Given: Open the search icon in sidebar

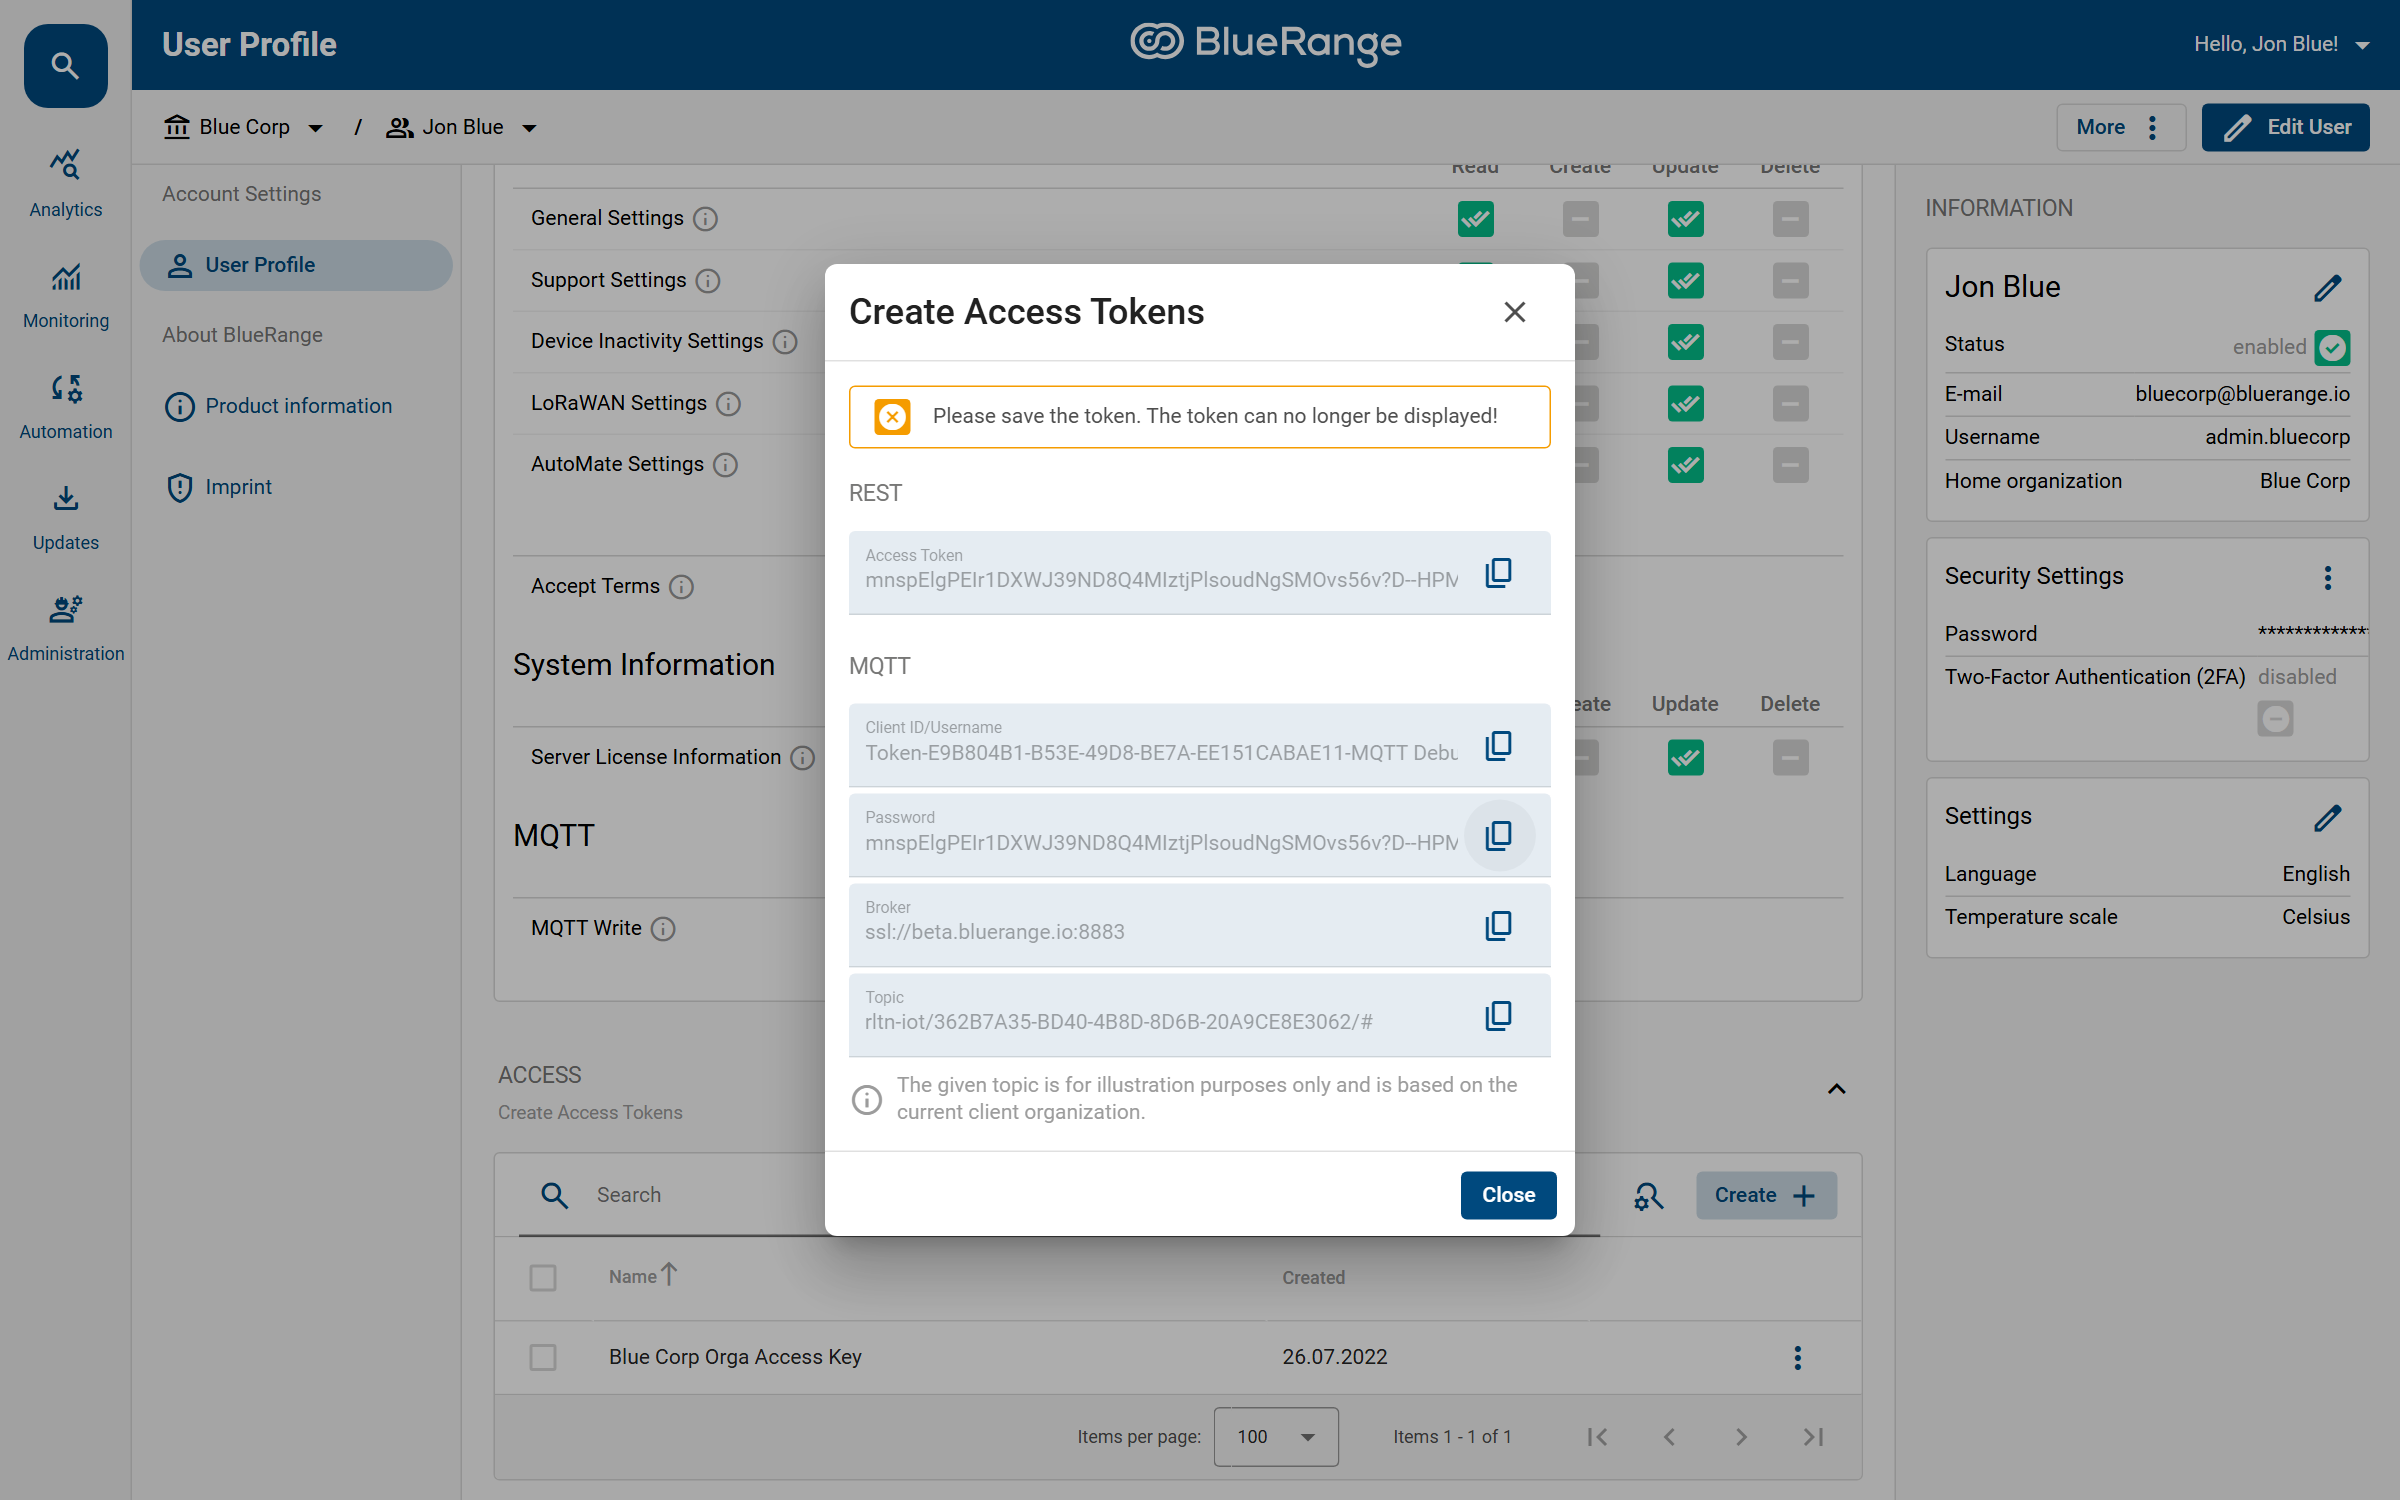Looking at the screenshot, I should coord(66,66).
